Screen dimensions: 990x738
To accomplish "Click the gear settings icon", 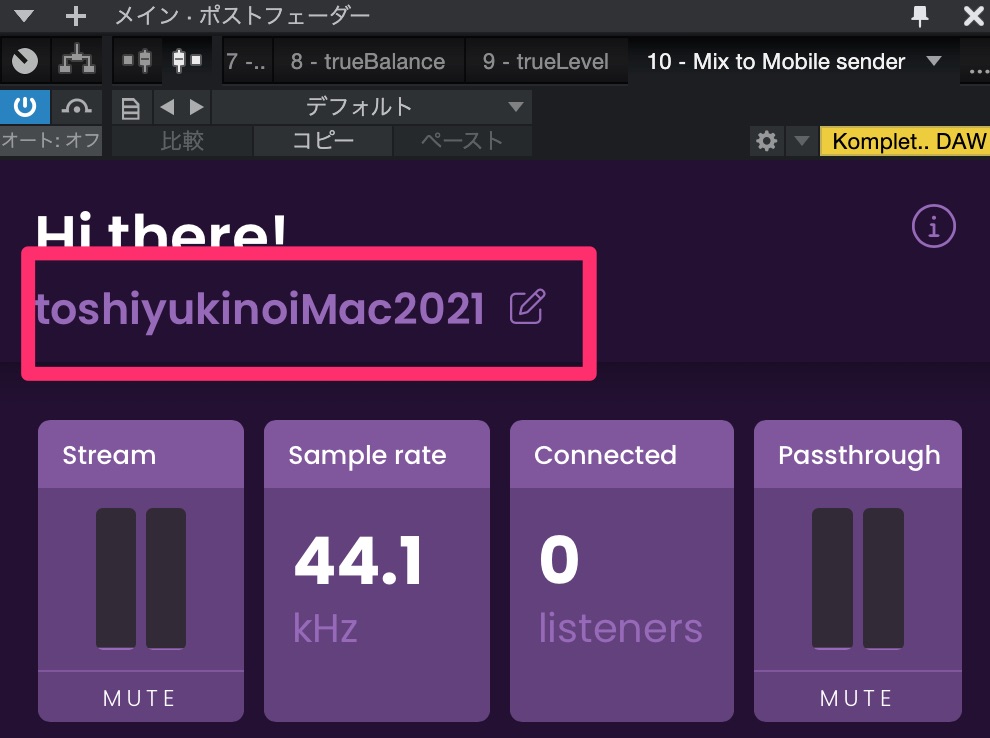I will [767, 141].
